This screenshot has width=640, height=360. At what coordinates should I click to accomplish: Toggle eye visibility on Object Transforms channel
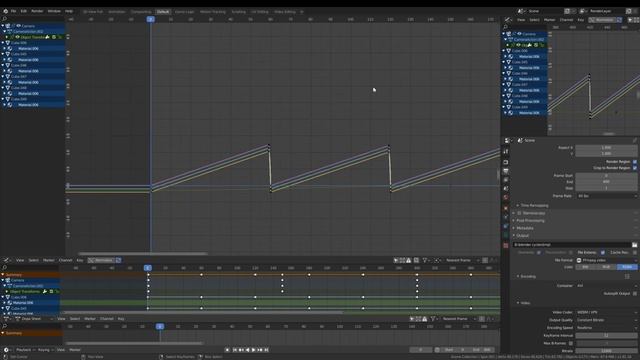pos(18,37)
